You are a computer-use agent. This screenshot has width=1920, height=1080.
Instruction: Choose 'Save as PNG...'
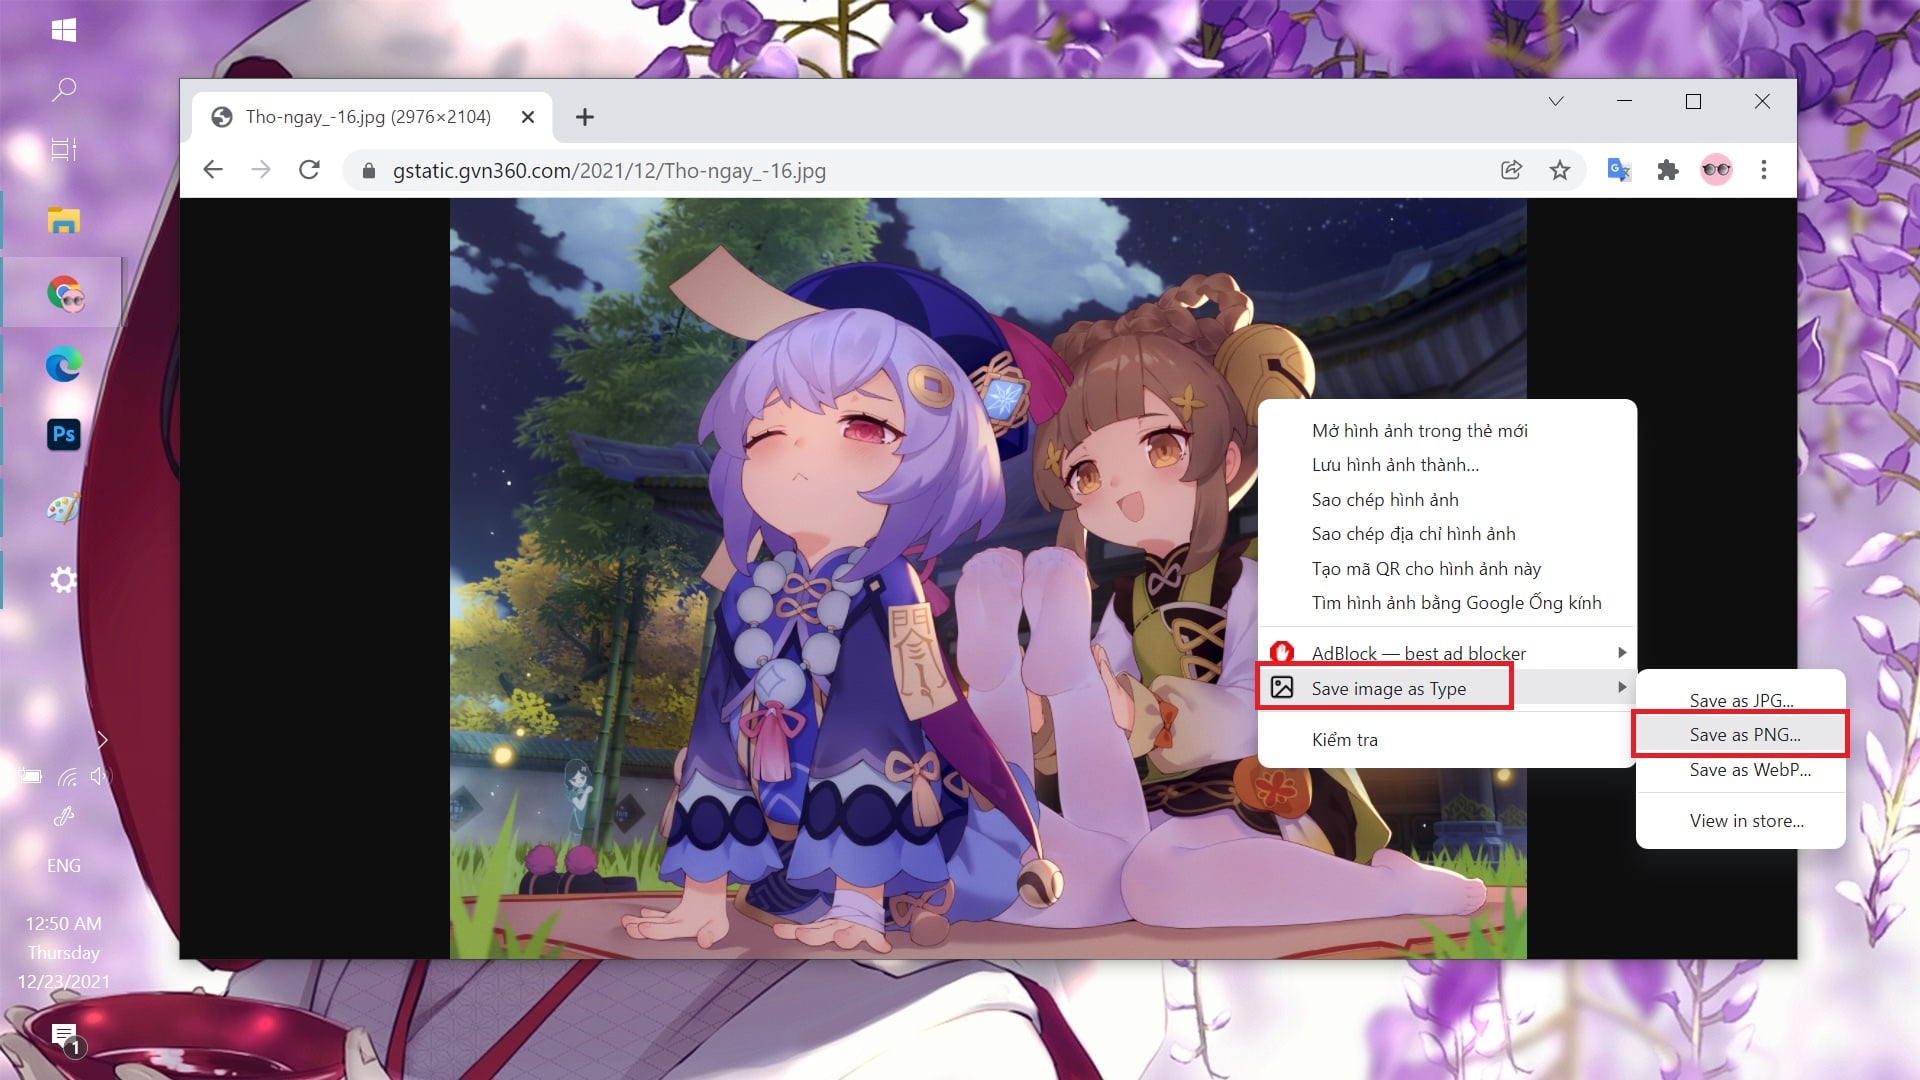point(1741,735)
